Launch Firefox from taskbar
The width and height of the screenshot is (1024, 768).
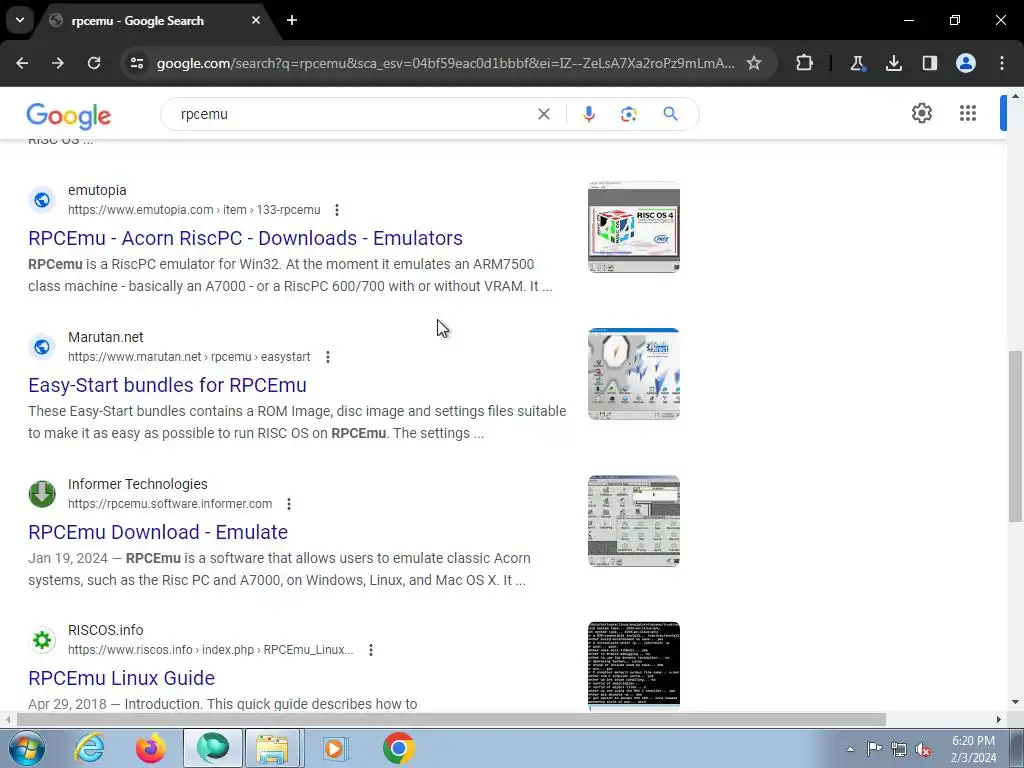[x=151, y=748]
